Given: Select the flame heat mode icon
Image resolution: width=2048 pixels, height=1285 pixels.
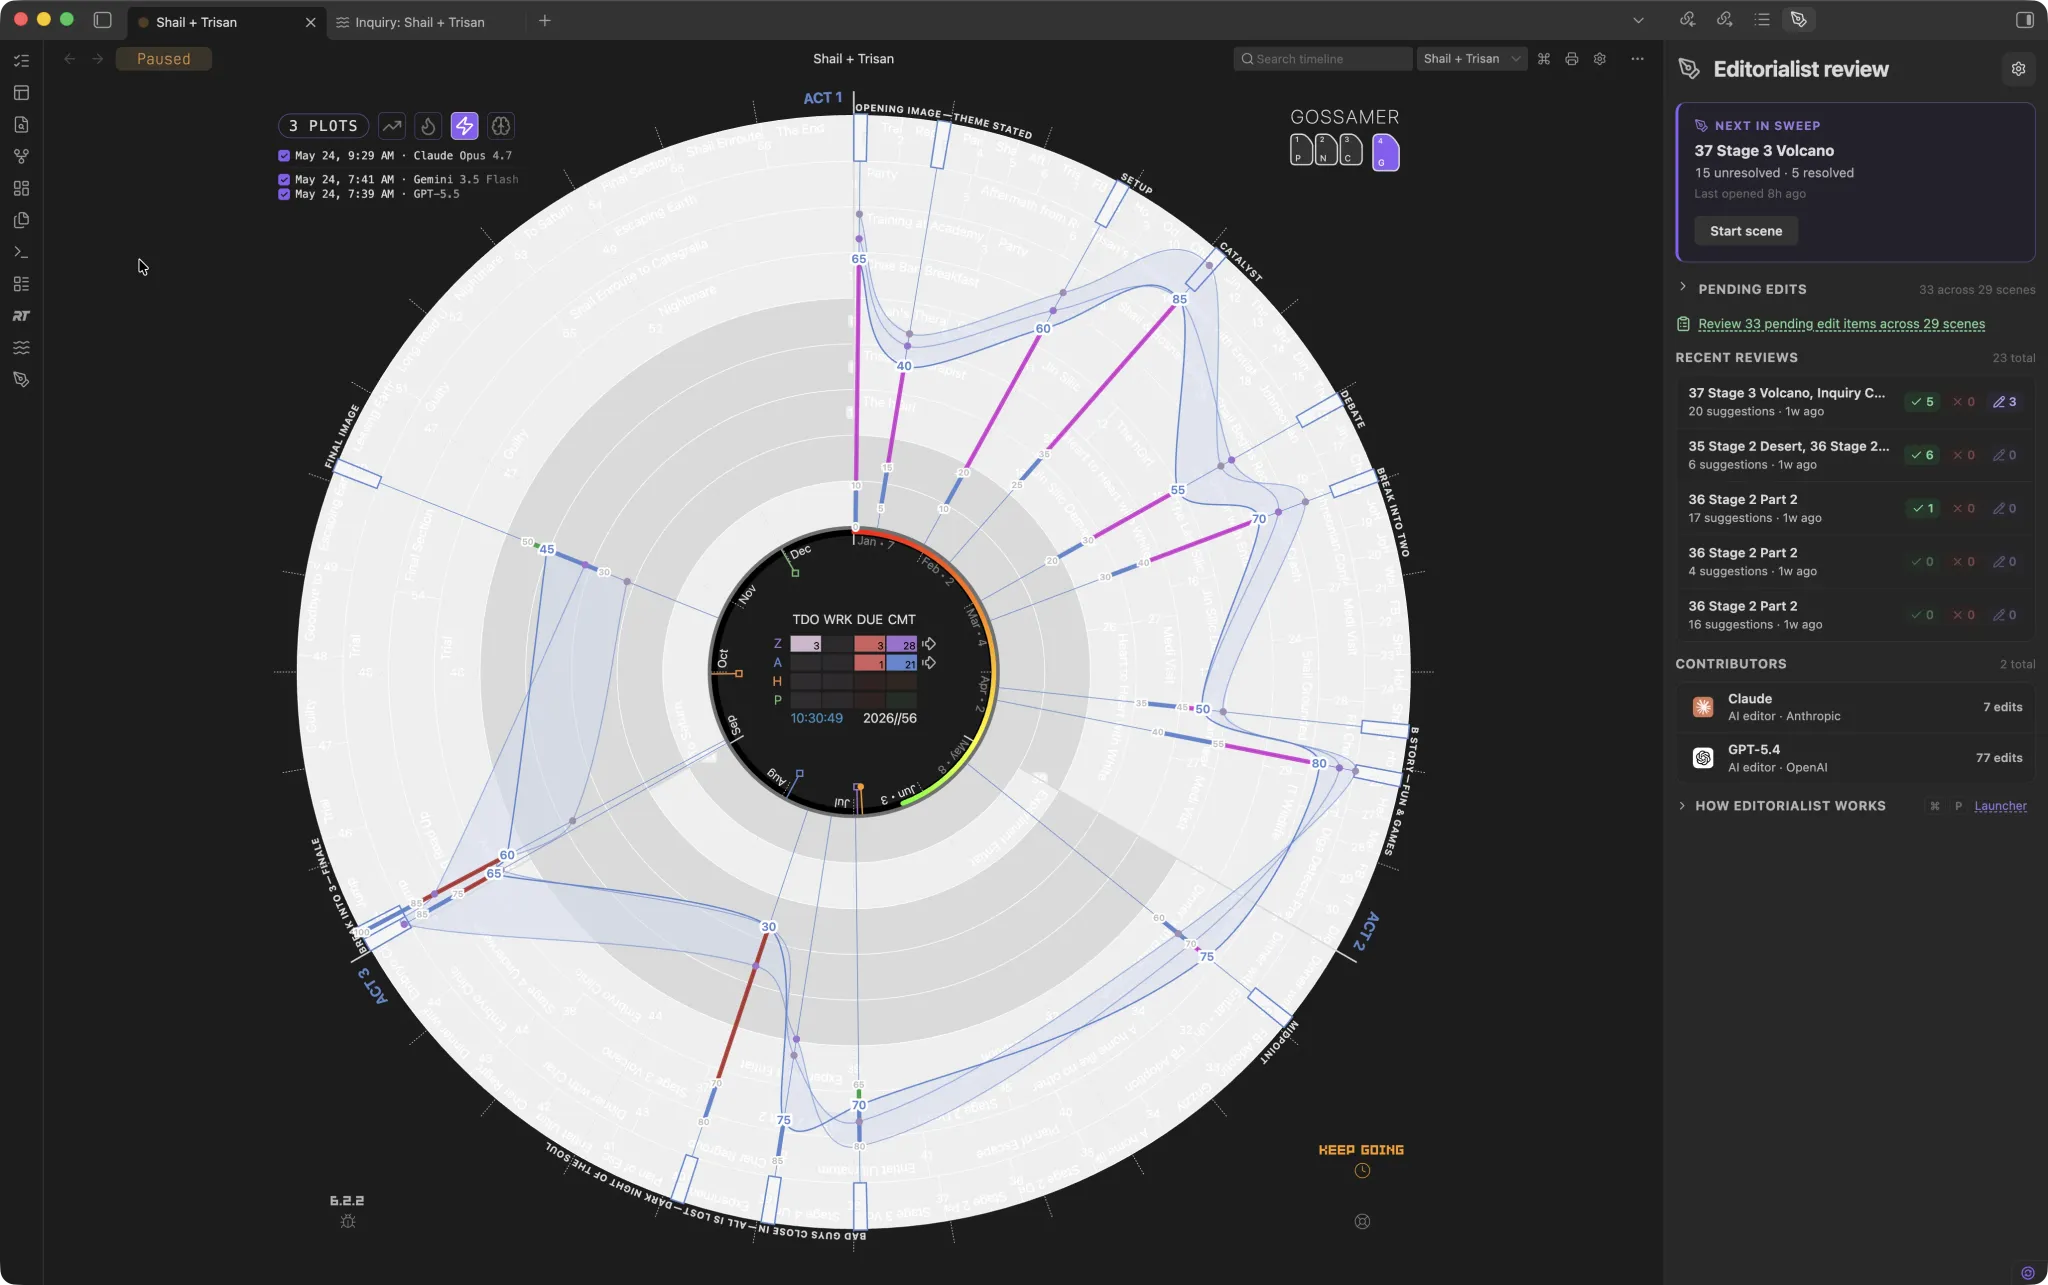Looking at the screenshot, I should pyautogui.click(x=428, y=126).
